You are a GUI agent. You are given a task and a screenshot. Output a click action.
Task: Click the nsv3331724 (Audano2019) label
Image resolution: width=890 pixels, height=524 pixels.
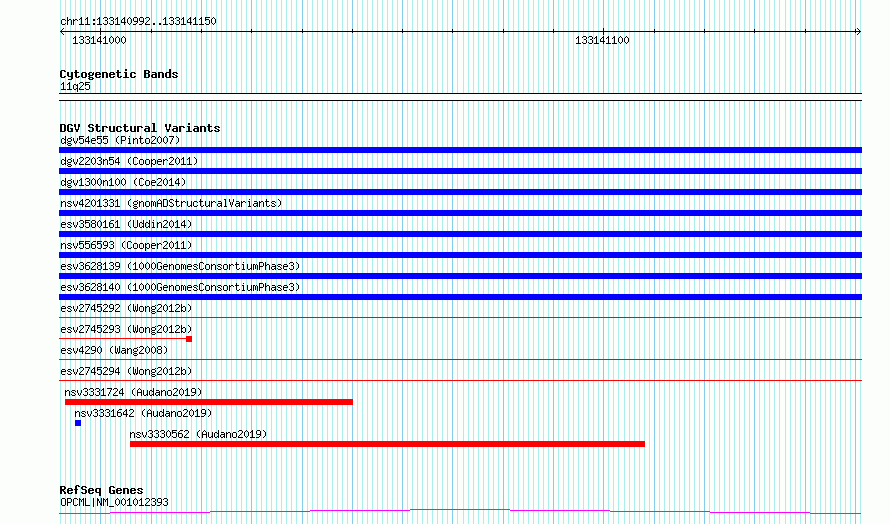click(133, 392)
